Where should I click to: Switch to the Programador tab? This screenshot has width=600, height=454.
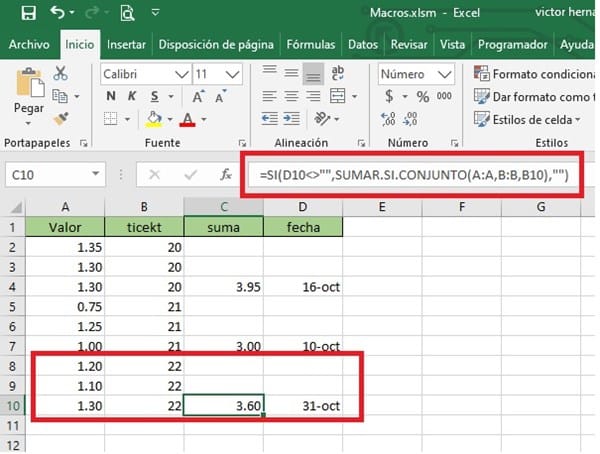[x=512, y=44]
